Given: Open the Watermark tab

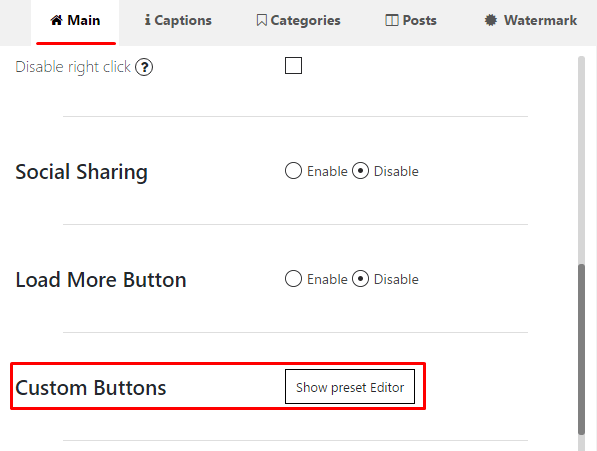Looking at the screenshot, I should coord(530,22).
